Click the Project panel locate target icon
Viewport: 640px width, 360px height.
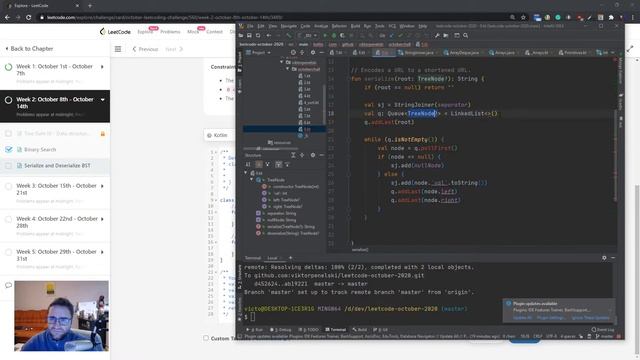[293, 53]
